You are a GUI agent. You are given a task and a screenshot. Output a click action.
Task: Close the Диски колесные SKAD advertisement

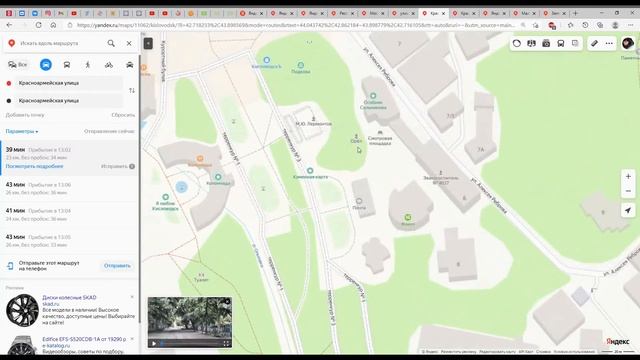132,297
